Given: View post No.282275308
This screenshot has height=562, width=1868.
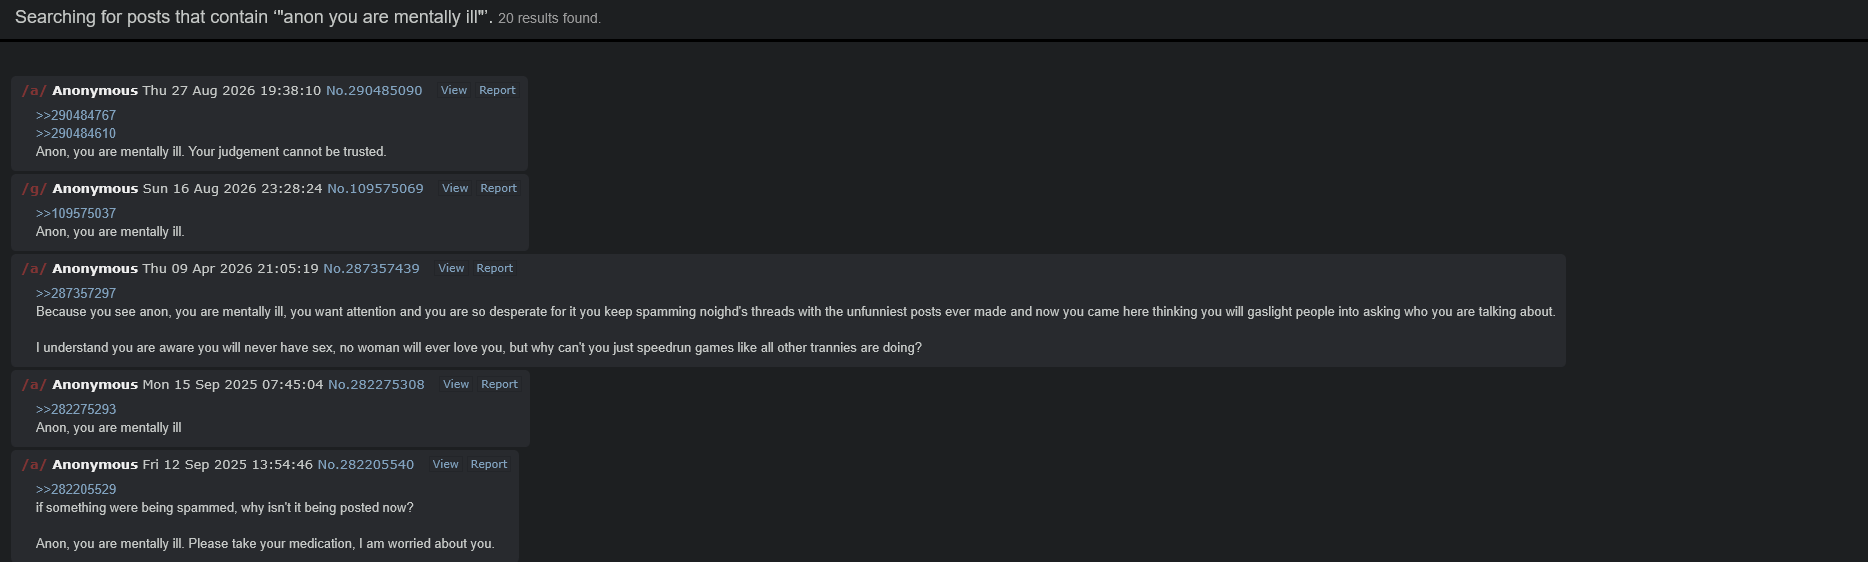Looking at the screenshot, I should tap(456, 384).
